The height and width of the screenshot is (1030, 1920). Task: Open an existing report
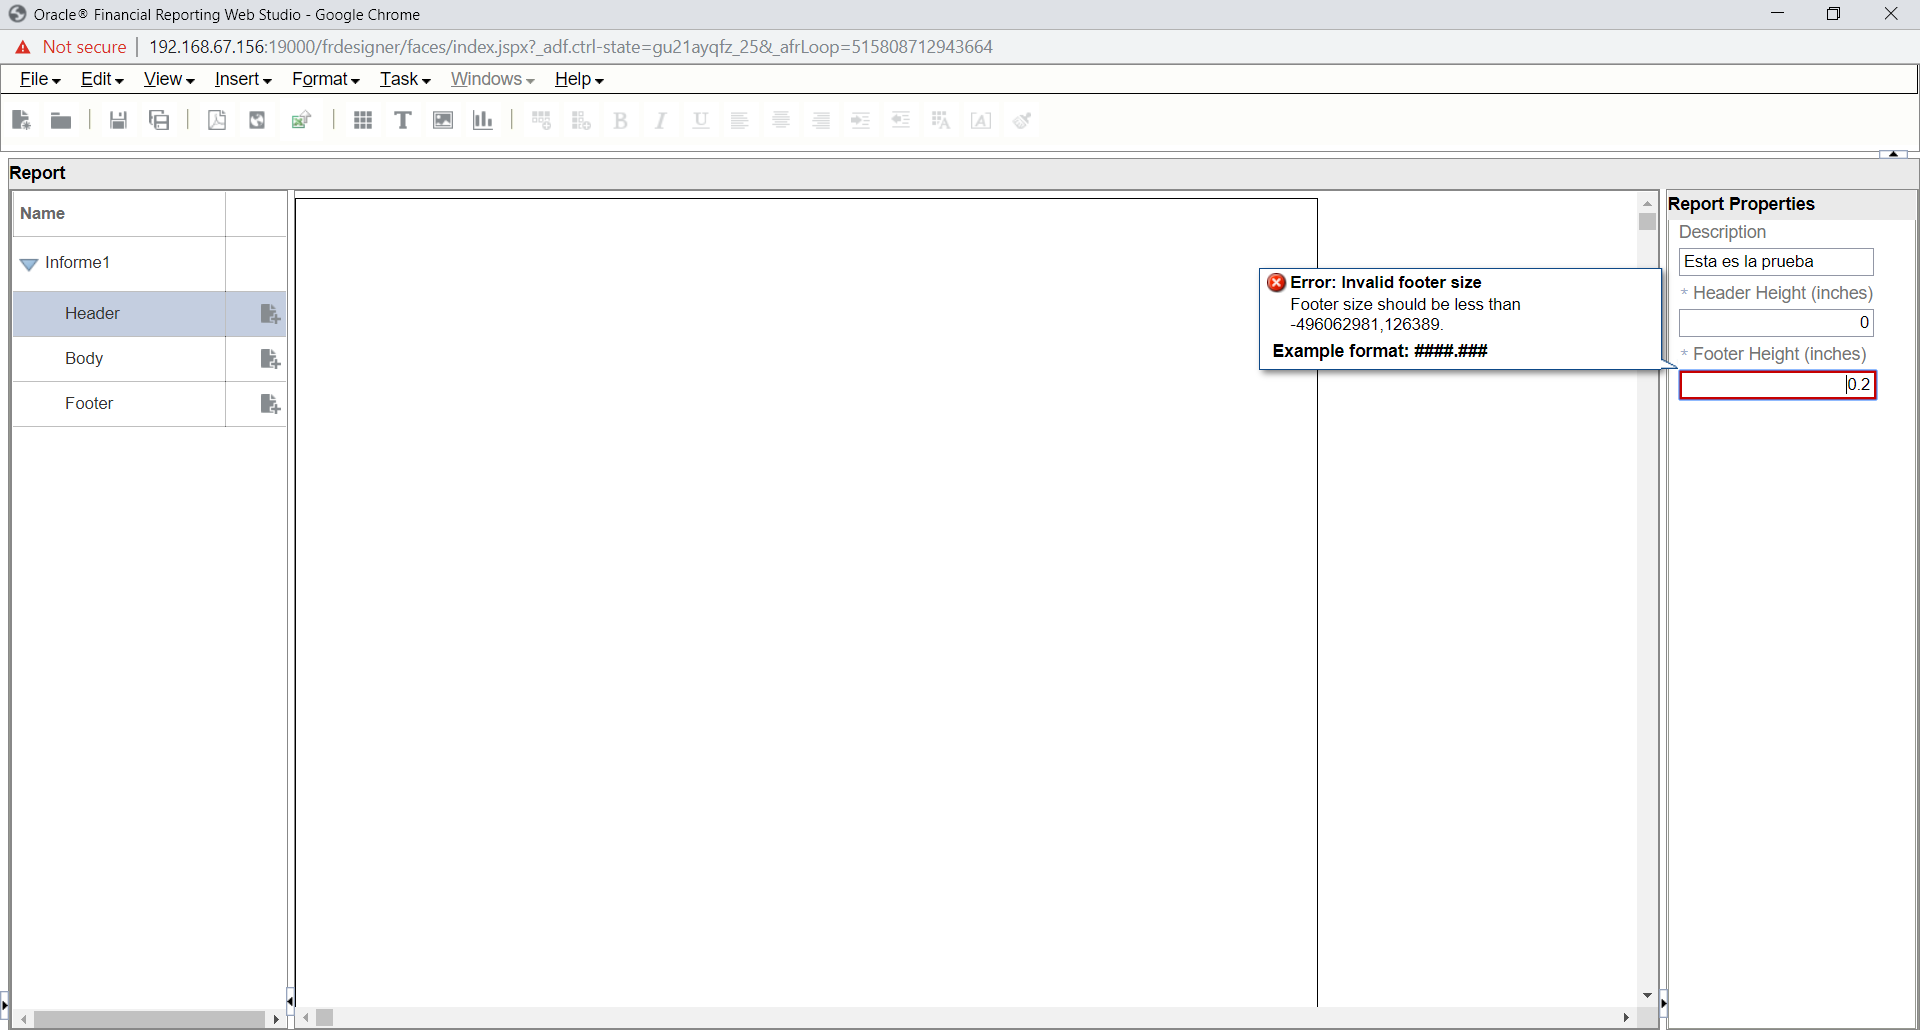click(60, 120)
